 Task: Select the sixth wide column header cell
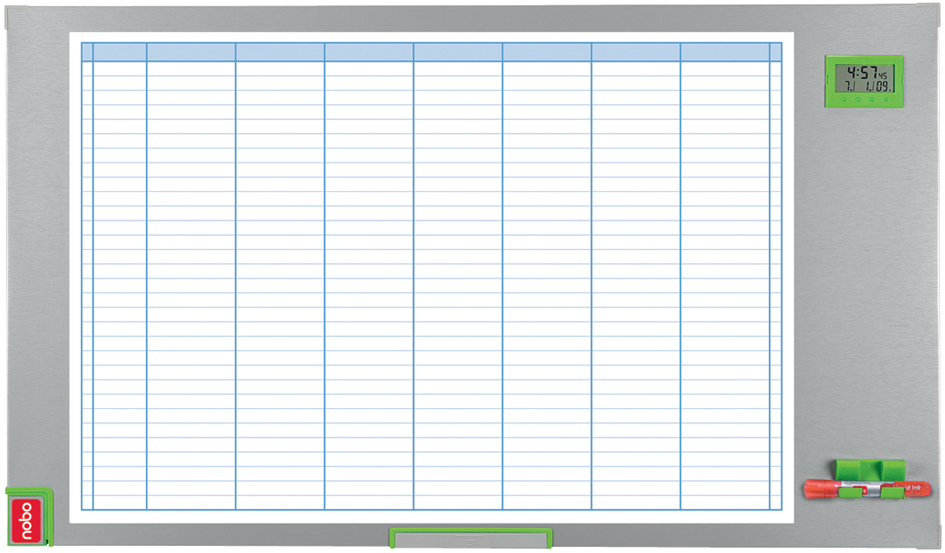[636, 52]
